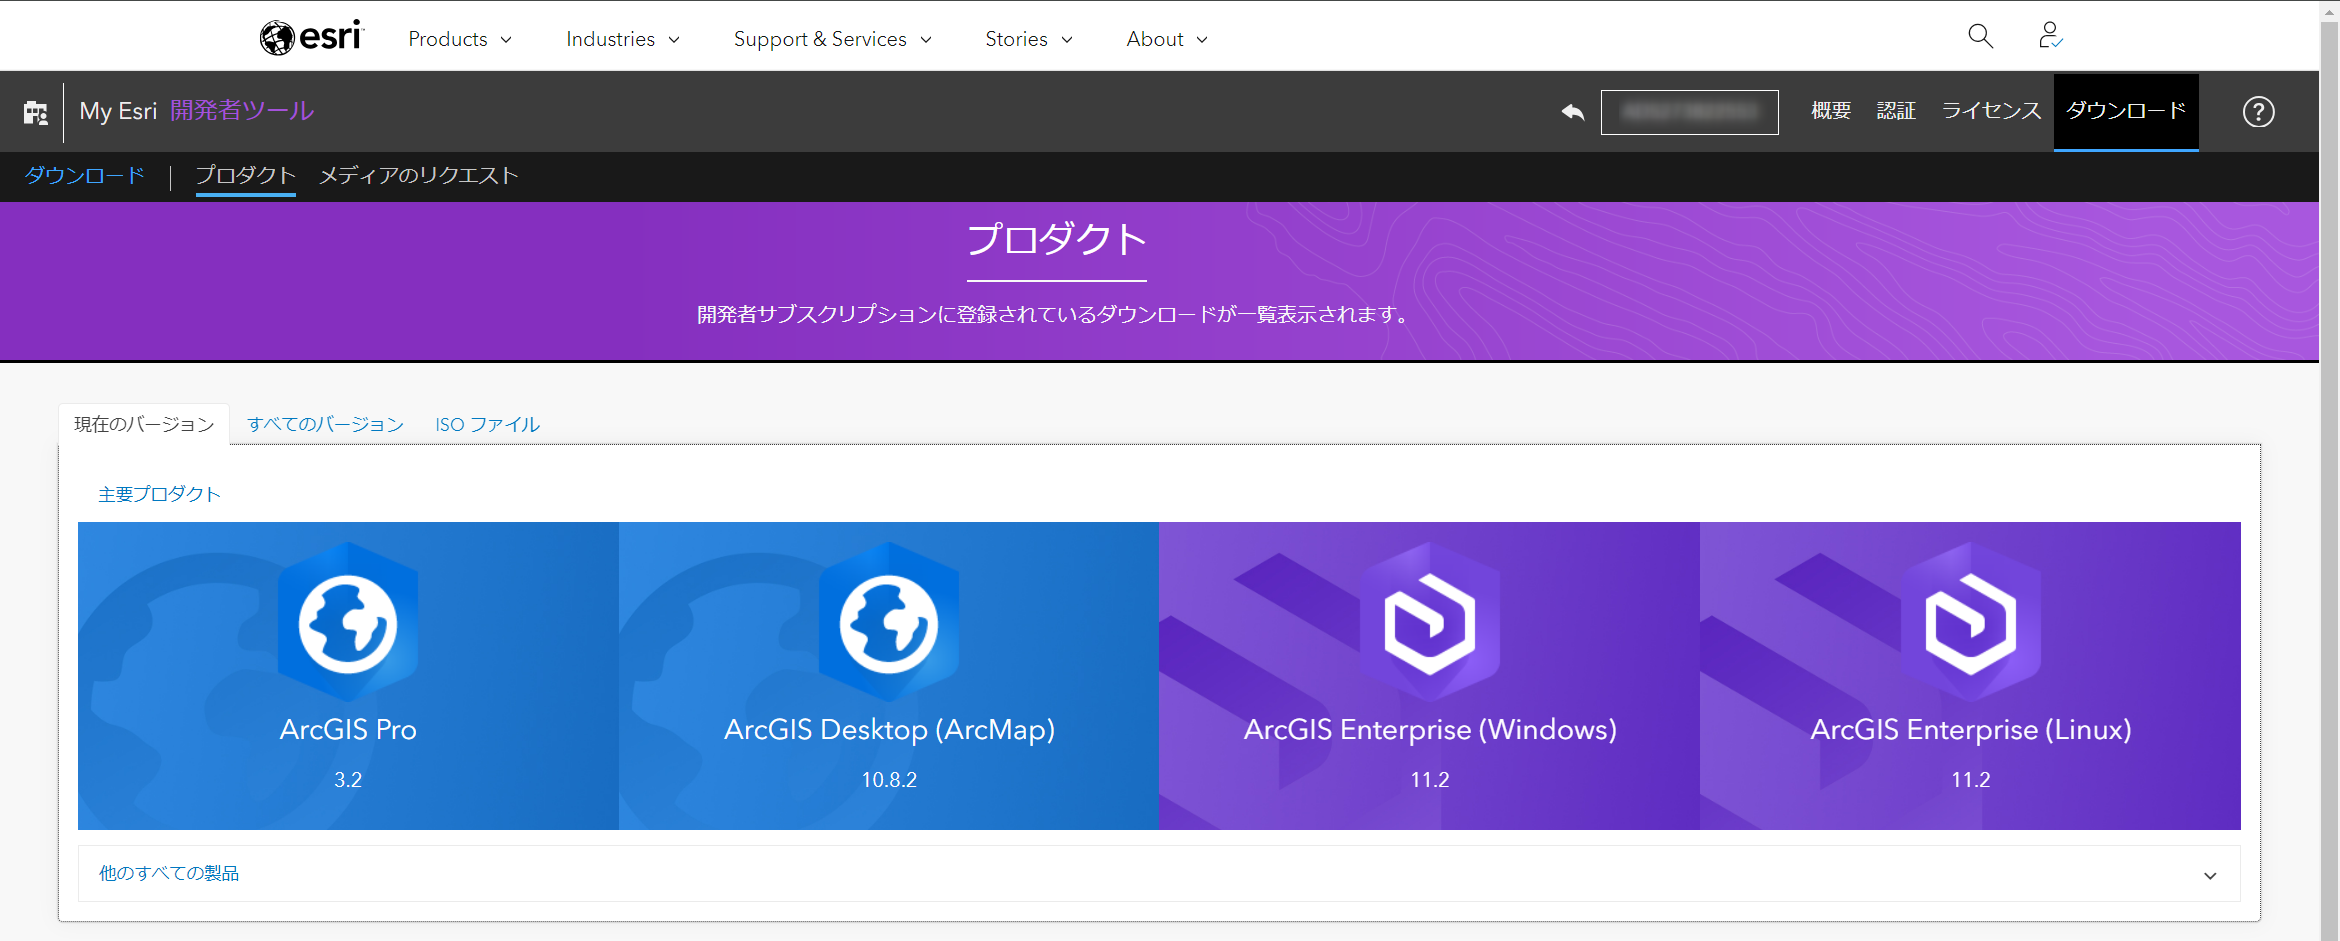Open the 認証 tab
The width and height of the screenshot is (2340, 941).
[x=1896, y=111]
